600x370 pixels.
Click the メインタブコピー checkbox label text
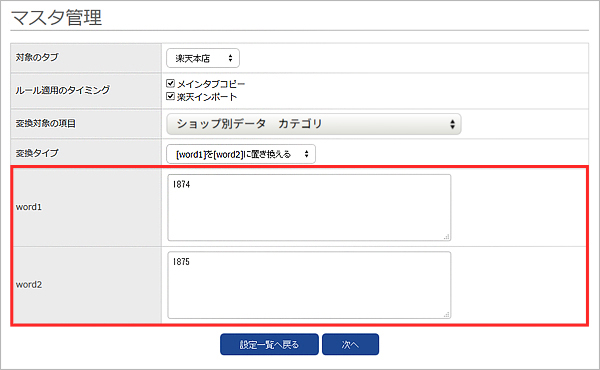[211, 84]
